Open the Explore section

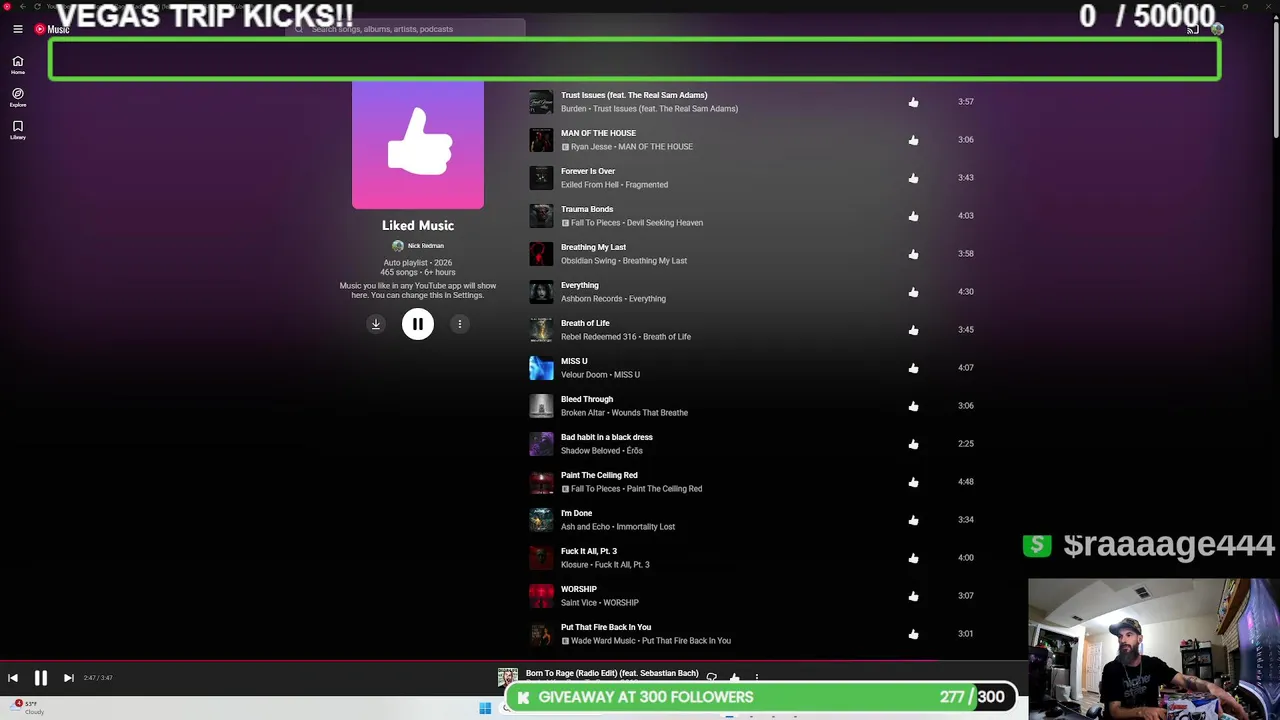(x=17, y=97)
